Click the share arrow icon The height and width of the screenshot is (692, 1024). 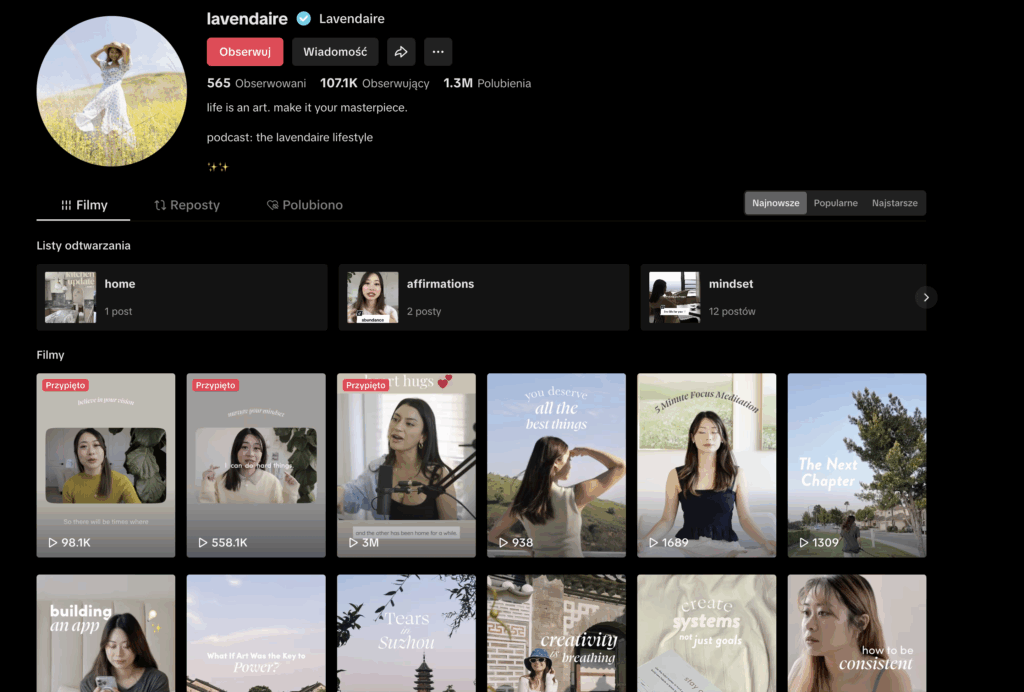tap(401, 52)
